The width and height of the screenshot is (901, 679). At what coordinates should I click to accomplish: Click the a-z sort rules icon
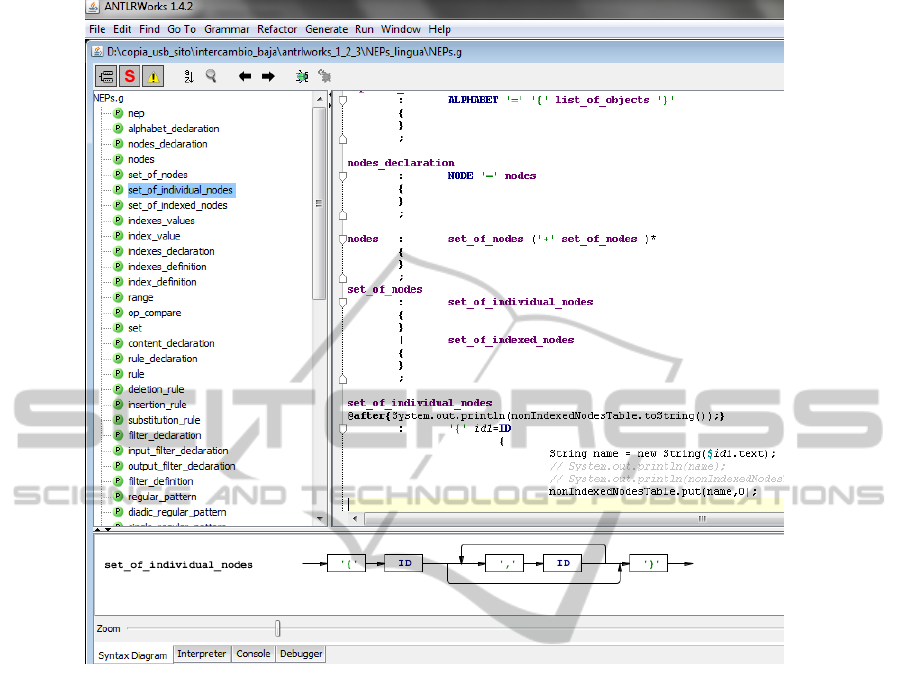coord(188,76)
